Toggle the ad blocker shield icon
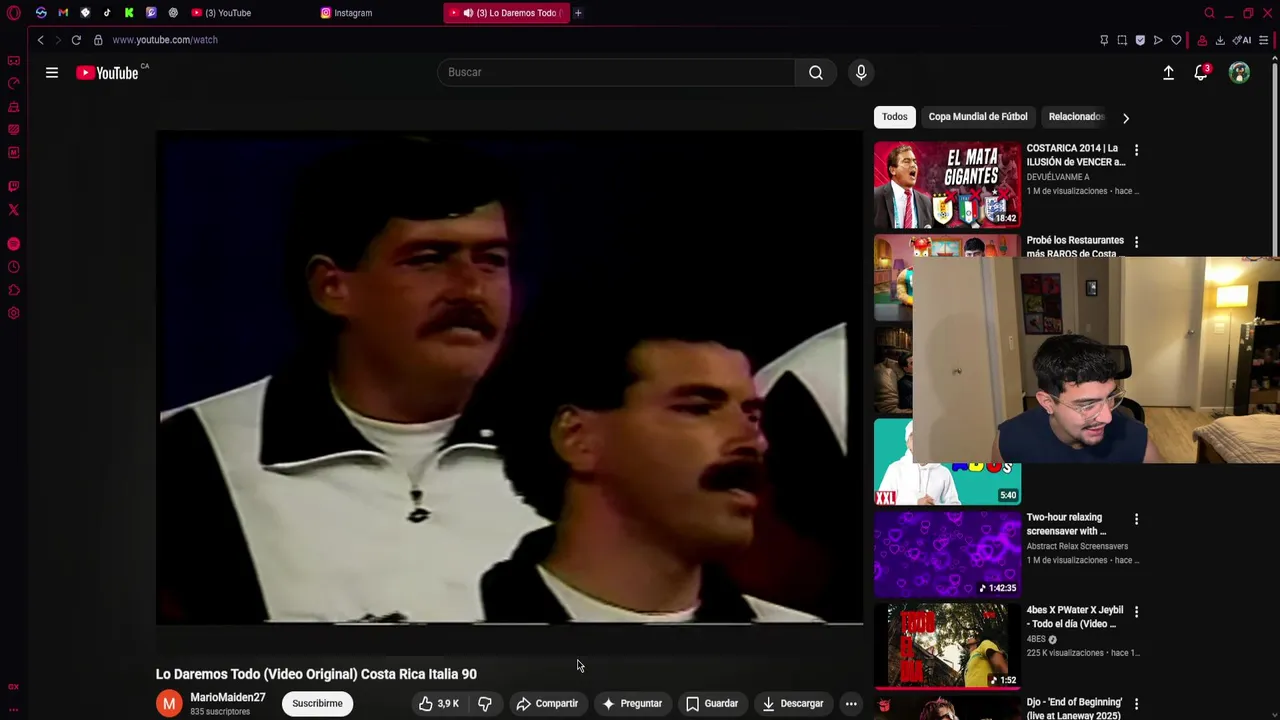1280x720 pixels. (x=1140, y=40)
